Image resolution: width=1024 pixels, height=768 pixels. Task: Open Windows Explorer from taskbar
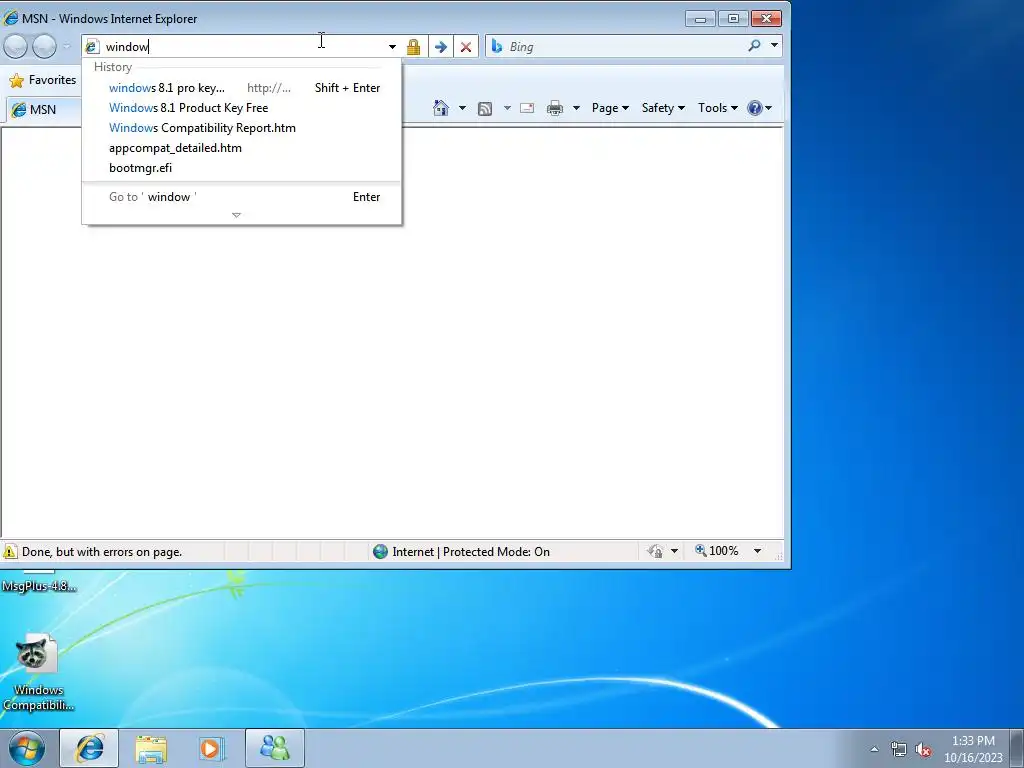tap(151, 748)
